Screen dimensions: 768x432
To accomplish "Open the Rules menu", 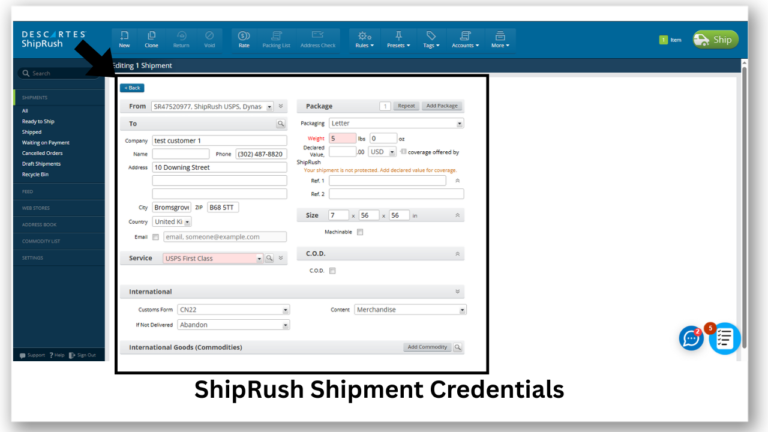I will tap(364, 39).
